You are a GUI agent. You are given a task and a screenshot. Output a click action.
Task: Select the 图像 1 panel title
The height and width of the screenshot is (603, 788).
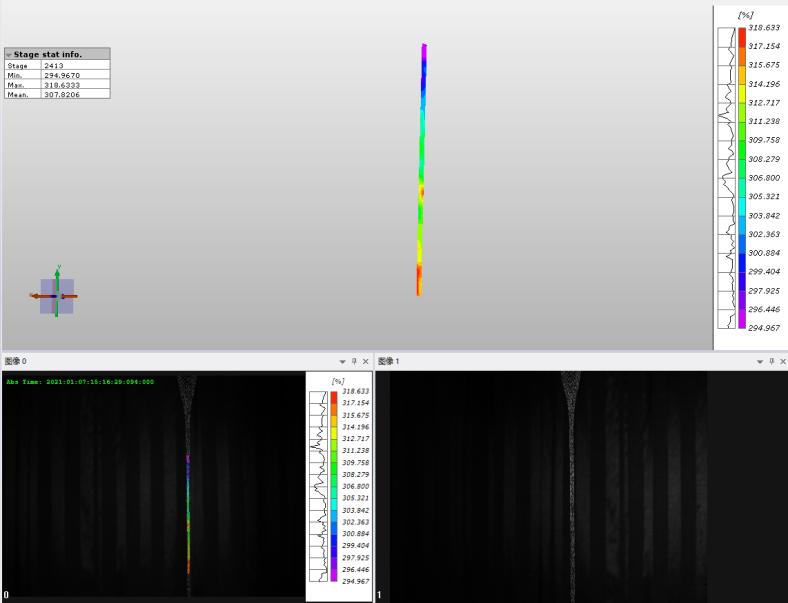[x=389, y=361]
